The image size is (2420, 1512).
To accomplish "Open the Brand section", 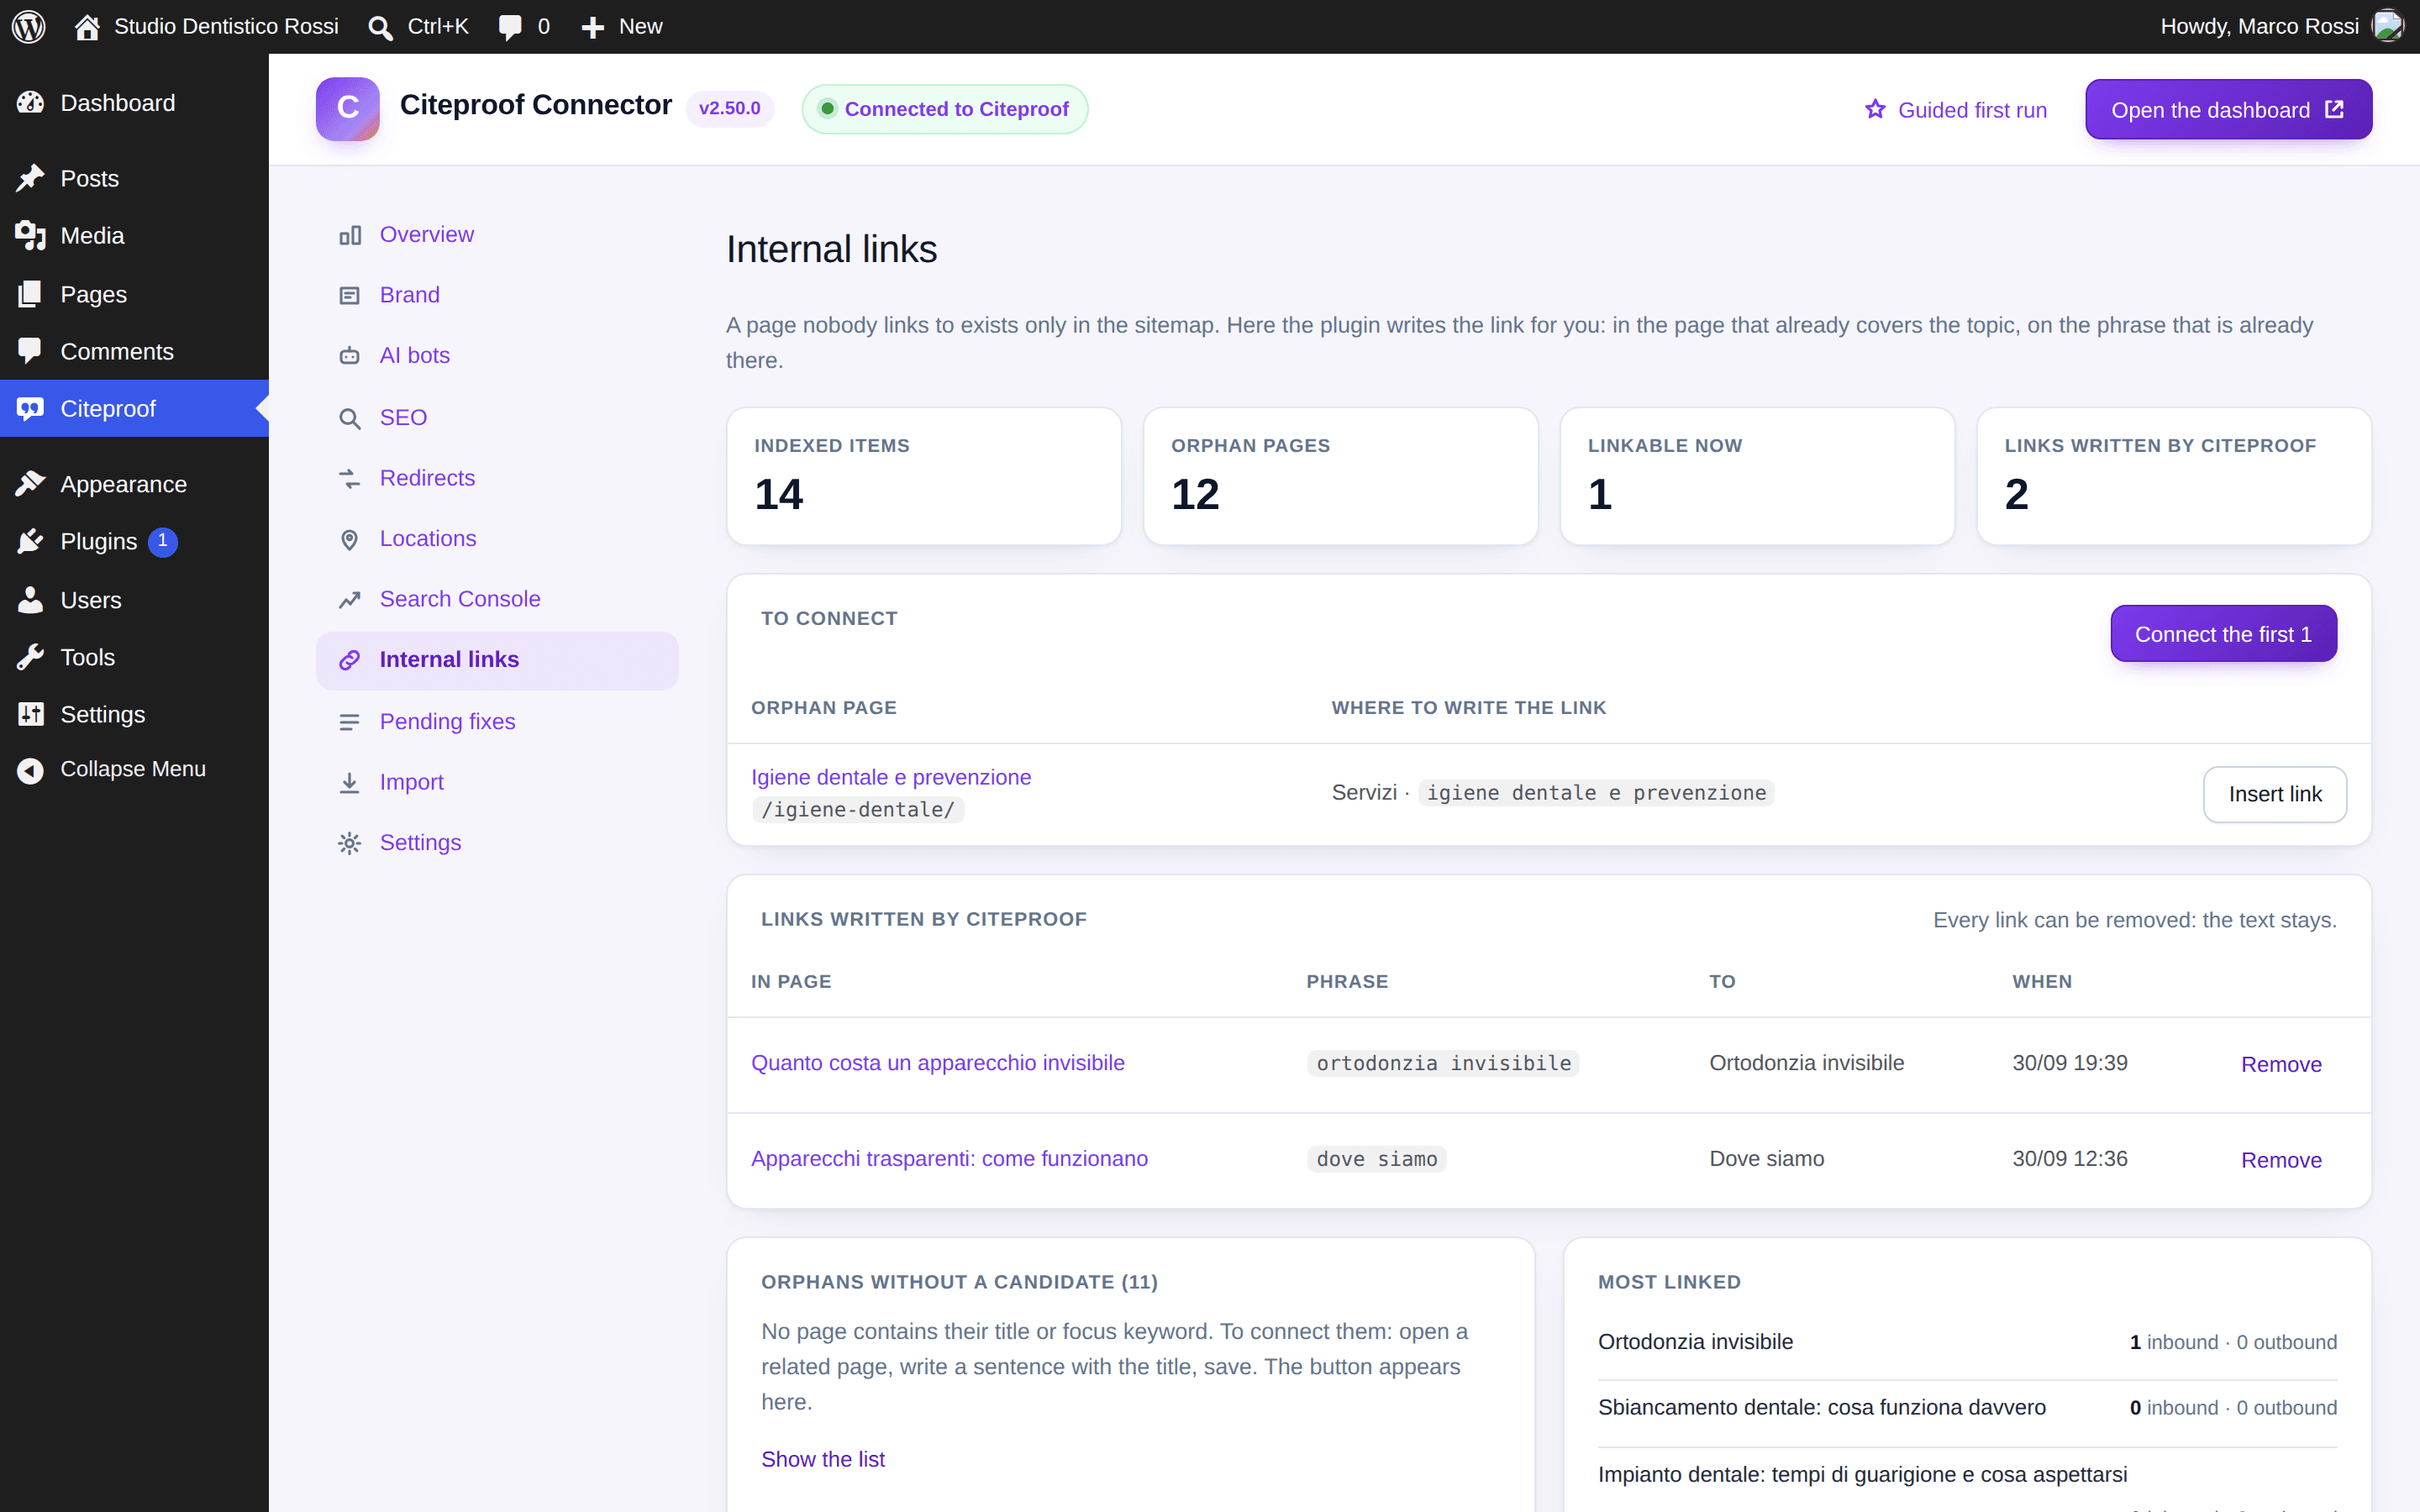I will (x=497, y=295).
